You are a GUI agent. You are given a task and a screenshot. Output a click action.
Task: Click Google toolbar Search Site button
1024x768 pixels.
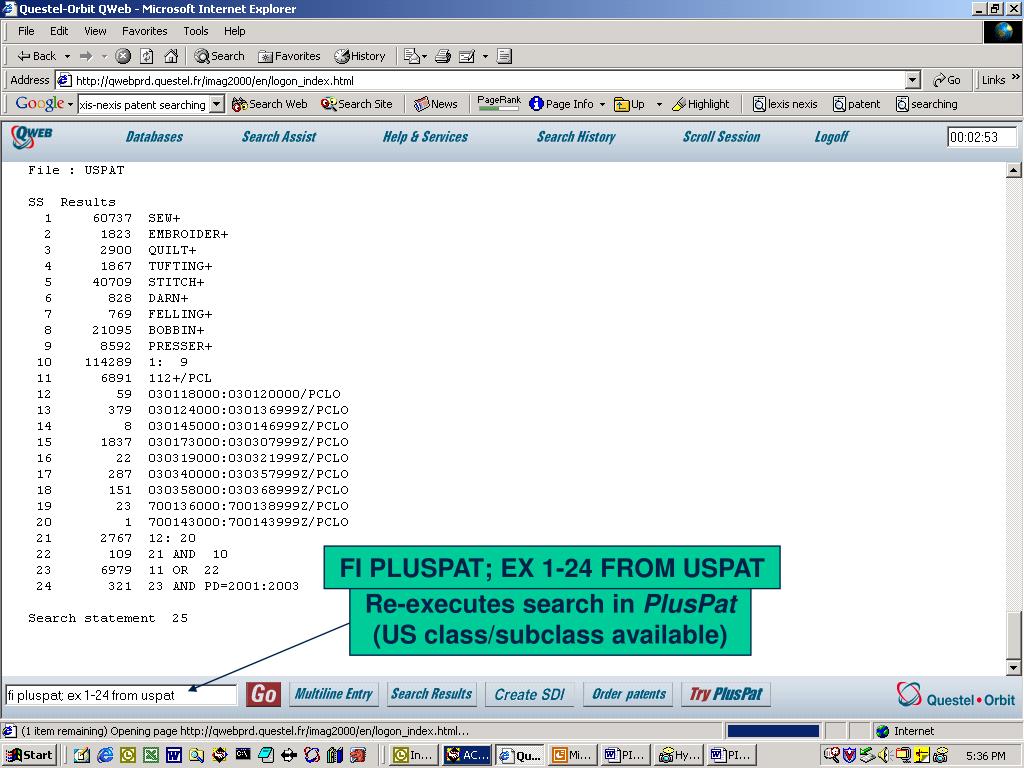(357, 104)
